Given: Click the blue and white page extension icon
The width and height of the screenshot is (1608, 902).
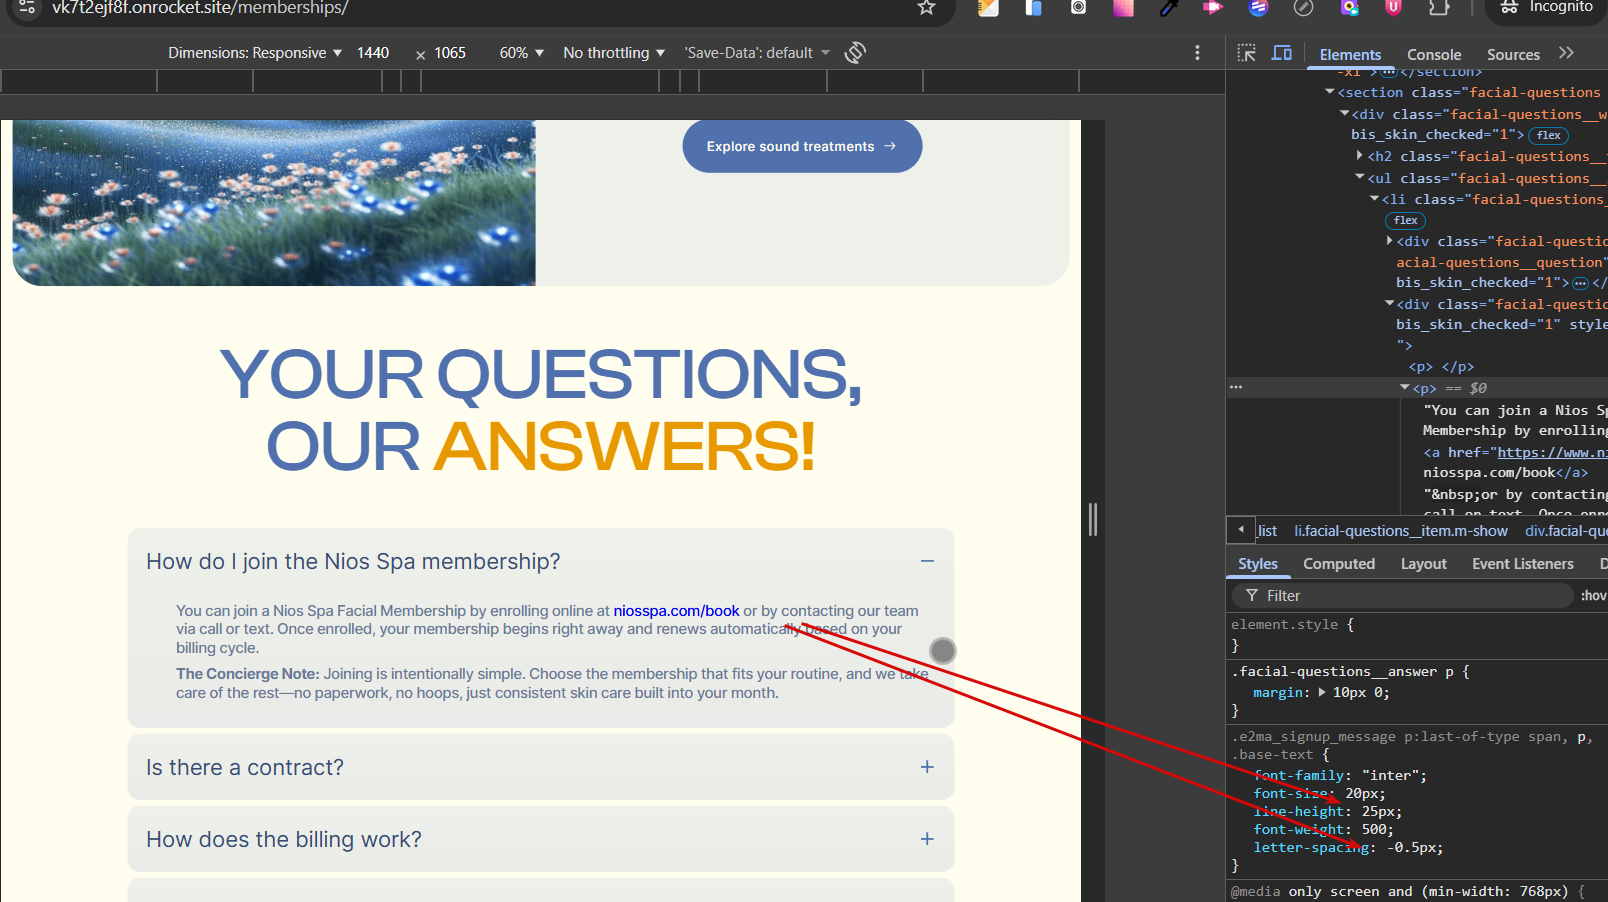Looking at the screenshot, I should coord(1033,7).
